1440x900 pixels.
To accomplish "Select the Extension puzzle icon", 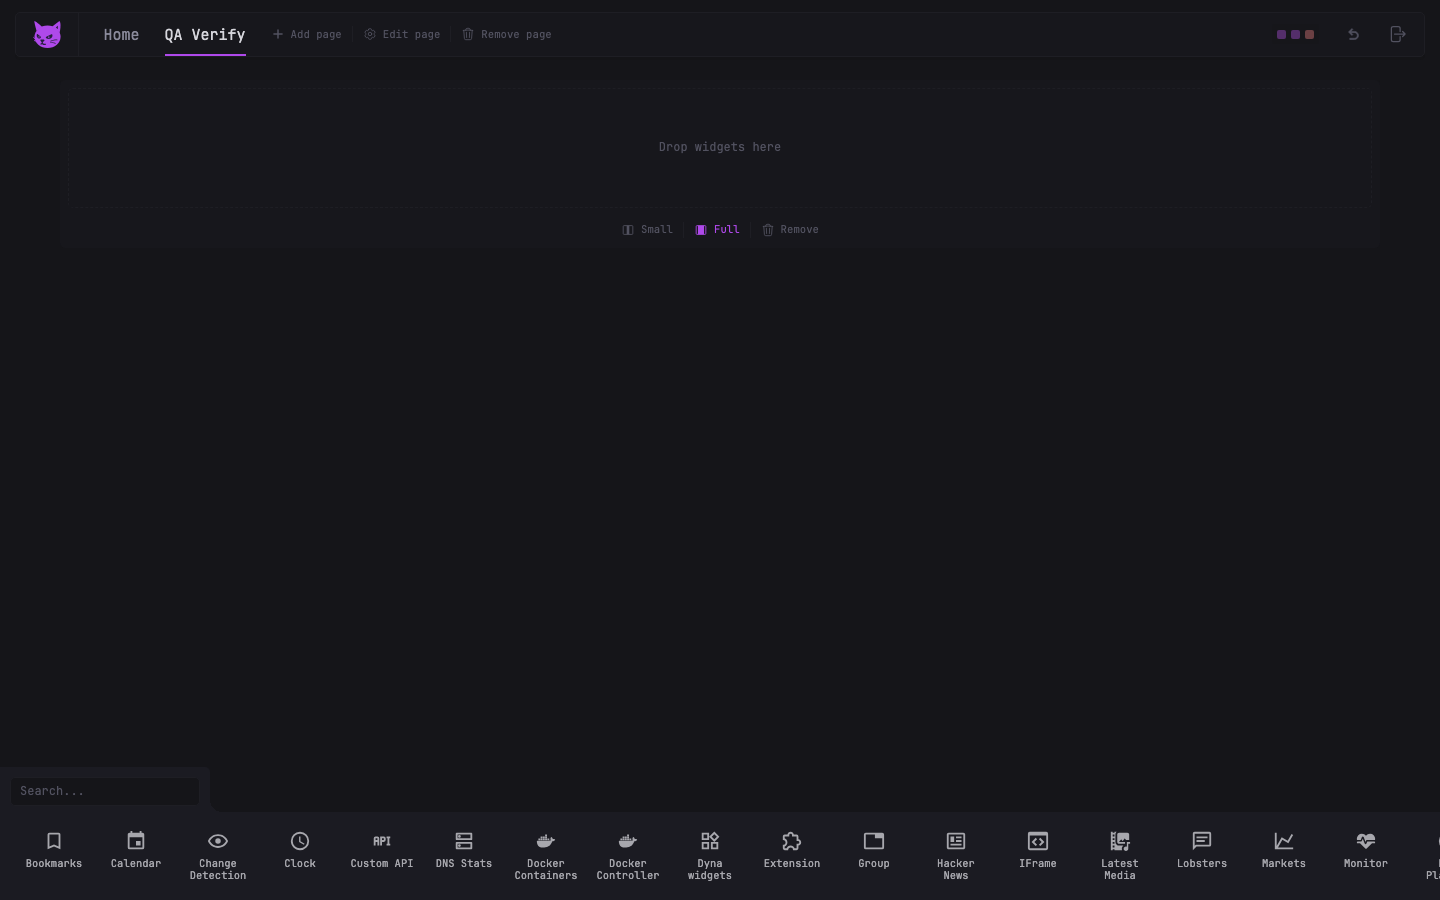I will click(792, 841).
